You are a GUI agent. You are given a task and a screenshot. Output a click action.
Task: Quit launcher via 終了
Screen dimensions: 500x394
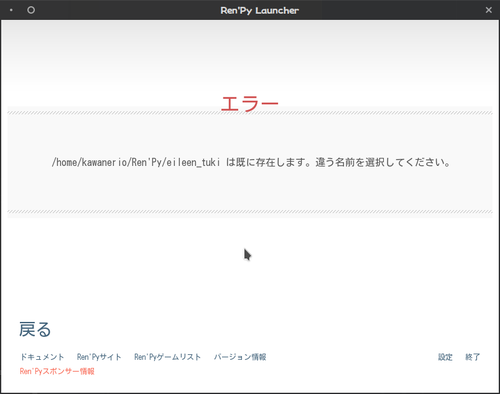click(x=472, y=357)
